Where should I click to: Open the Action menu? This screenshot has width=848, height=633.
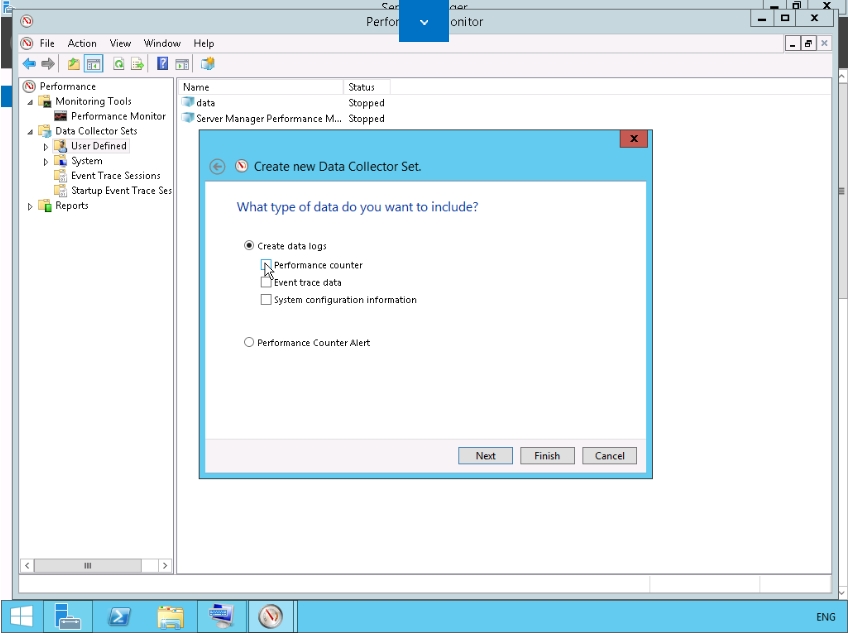82,44
